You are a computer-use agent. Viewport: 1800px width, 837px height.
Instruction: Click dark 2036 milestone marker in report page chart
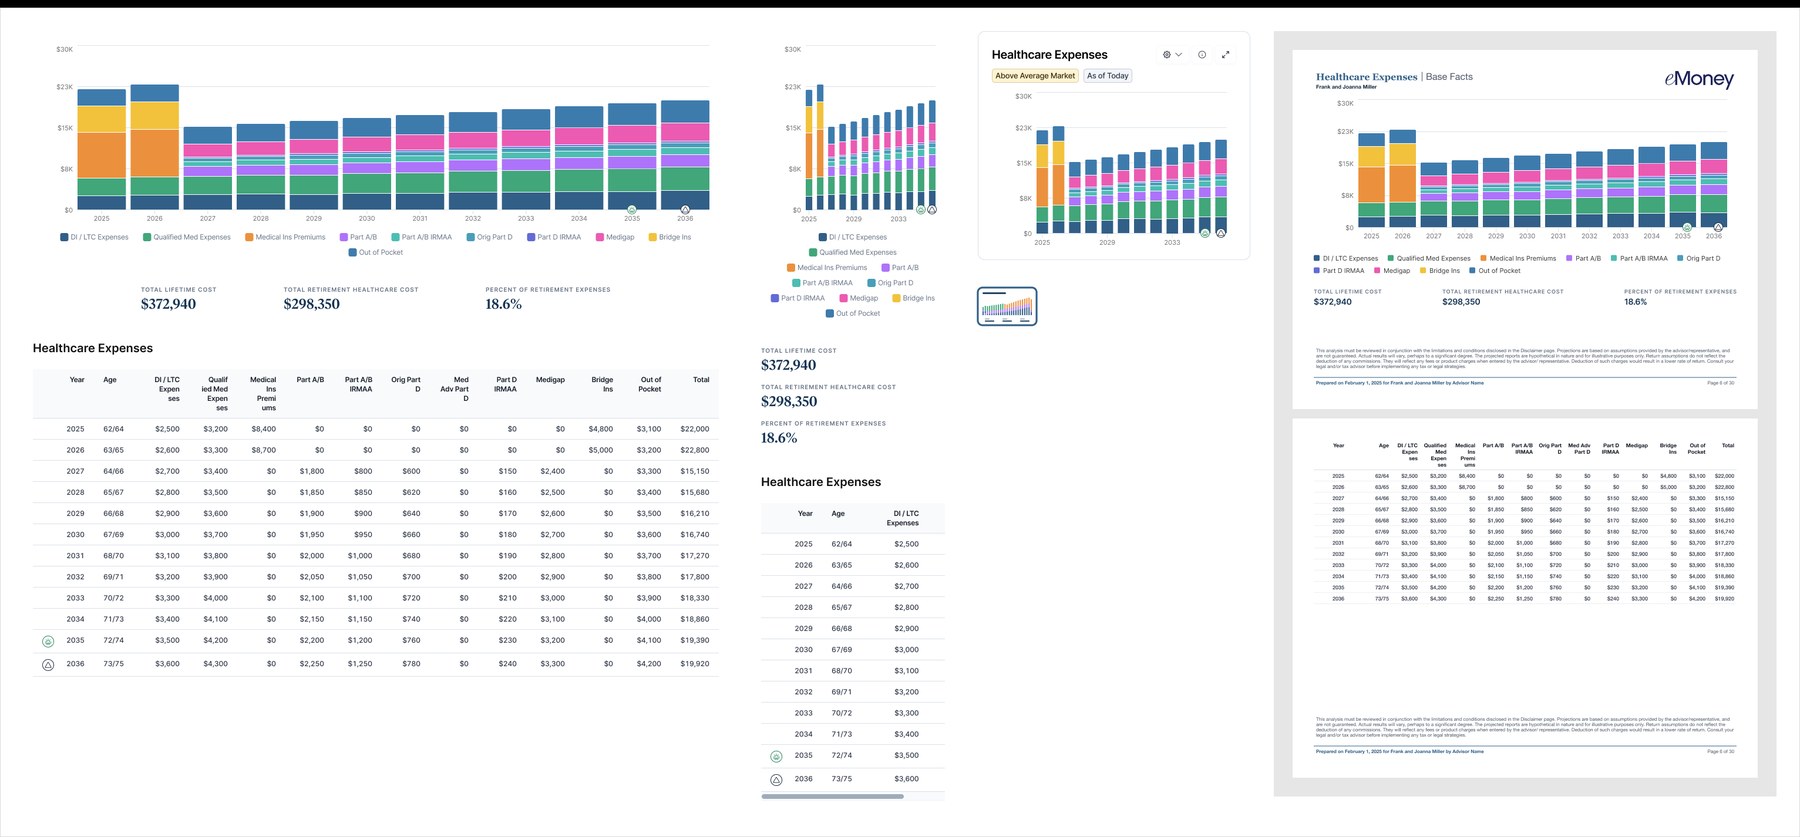pyautogui.click(x=1718, y=228)
